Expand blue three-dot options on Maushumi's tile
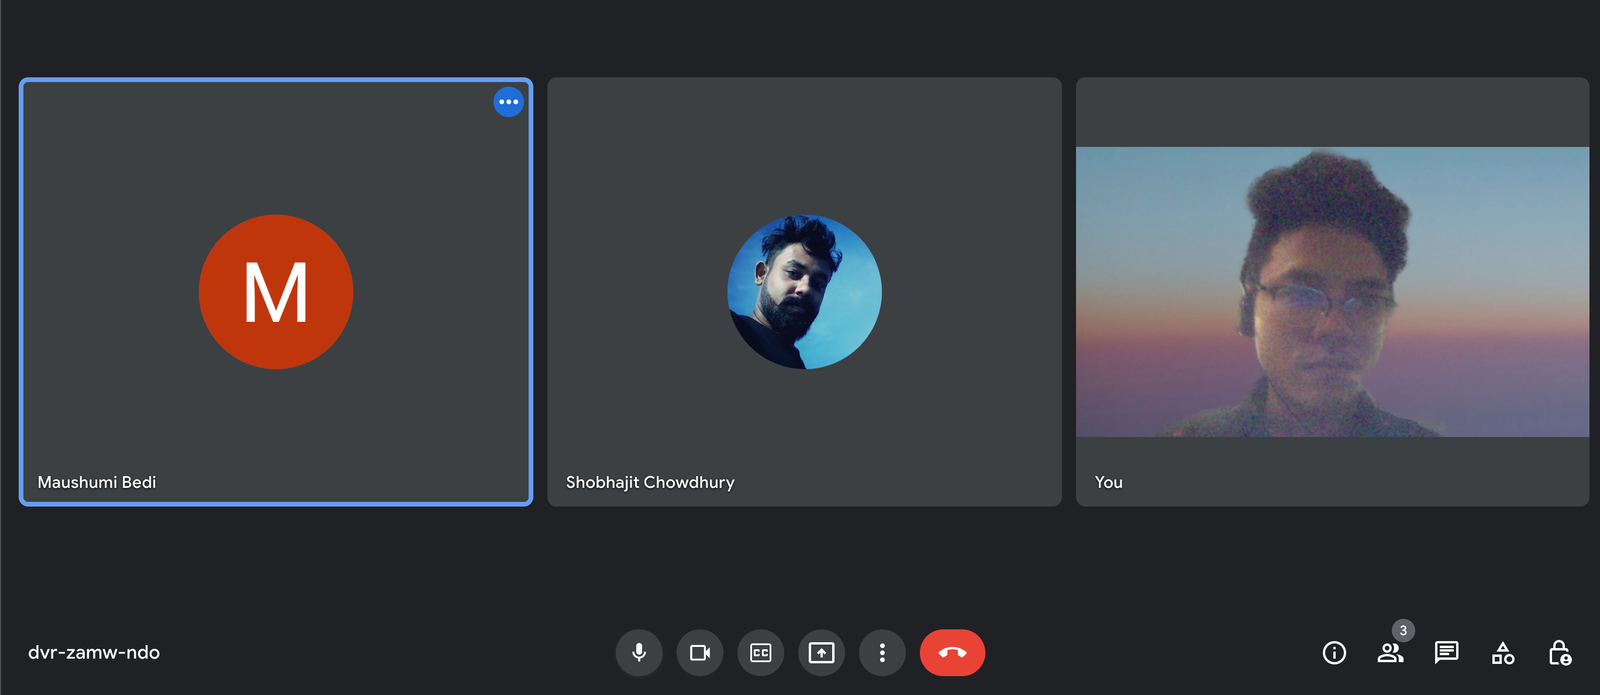The height and width of the screenshot is (695, 1600). coord(509,102)
